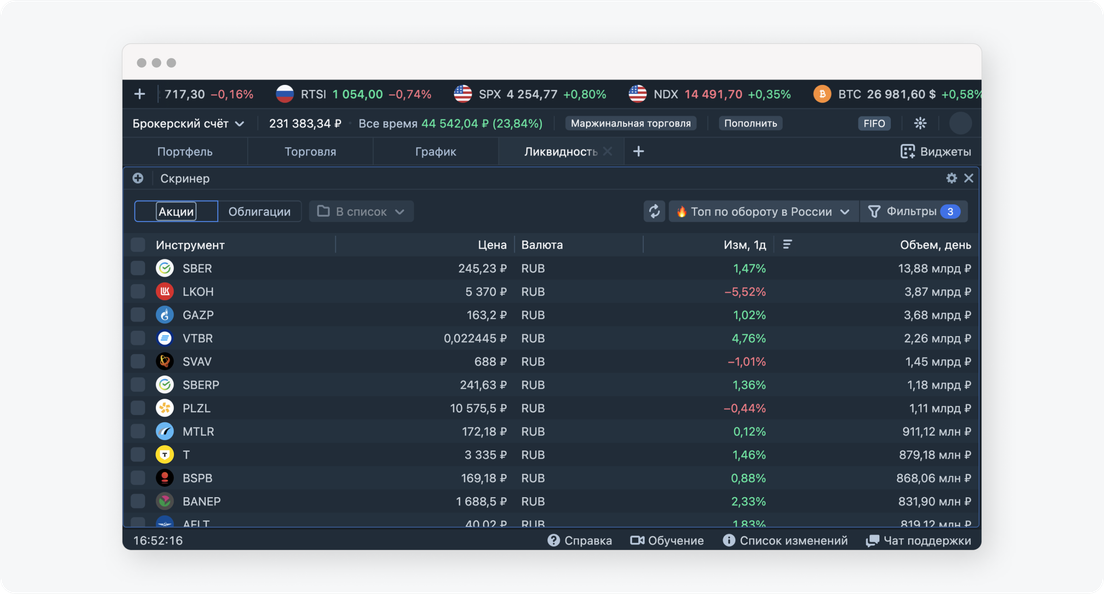The width and height of the screenshot is (1104, 594).
Task: Check the MTLR row checkbox
Action: (138, 431)
